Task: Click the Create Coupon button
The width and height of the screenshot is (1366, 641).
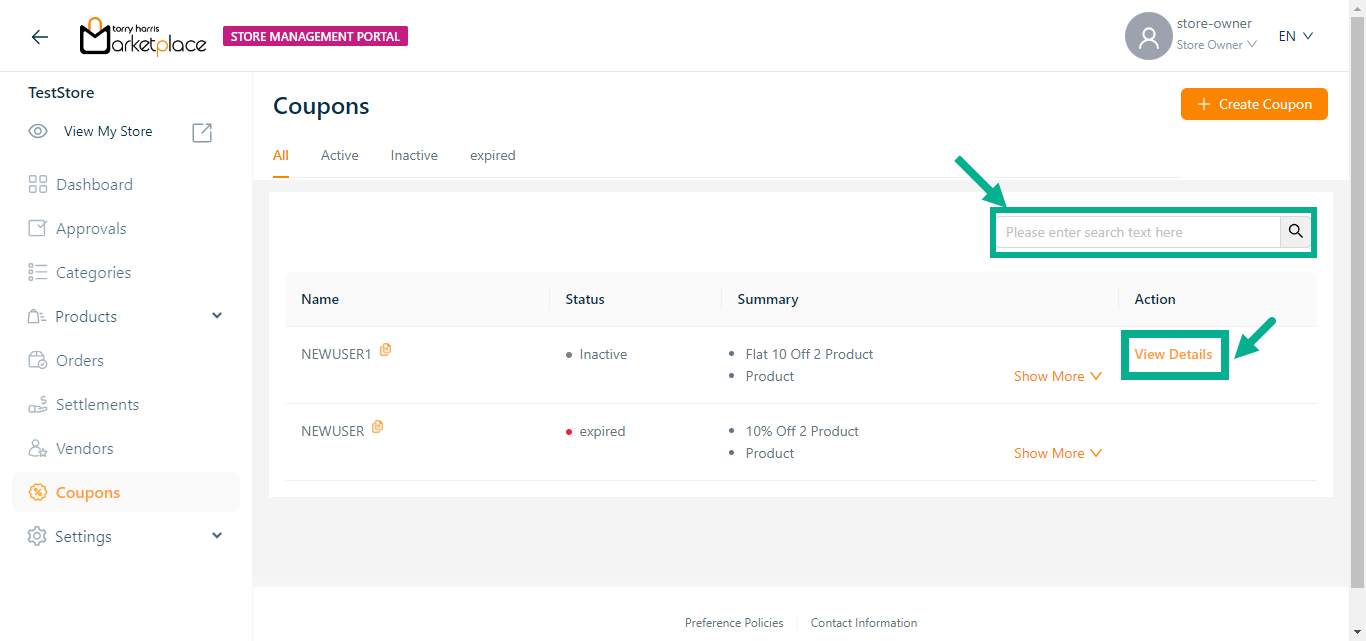Action: pyautogui.click(x=1254, y=104)
